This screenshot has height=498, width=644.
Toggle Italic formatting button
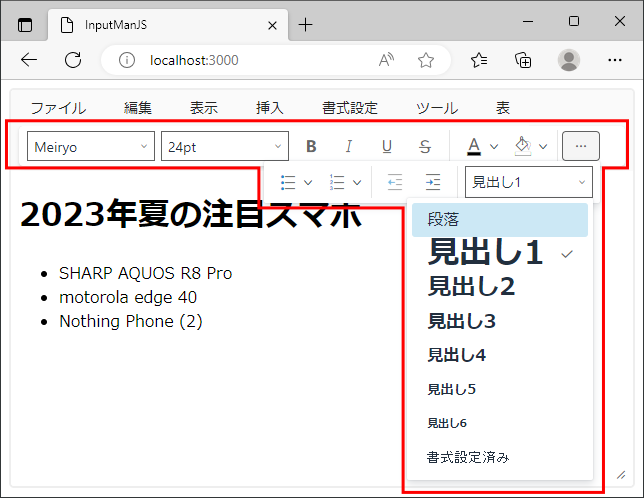click(x=349, y=146)
